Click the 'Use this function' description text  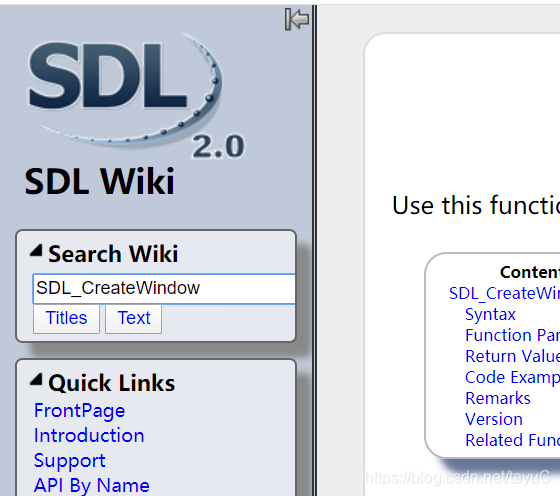click(x=476, y=205)
